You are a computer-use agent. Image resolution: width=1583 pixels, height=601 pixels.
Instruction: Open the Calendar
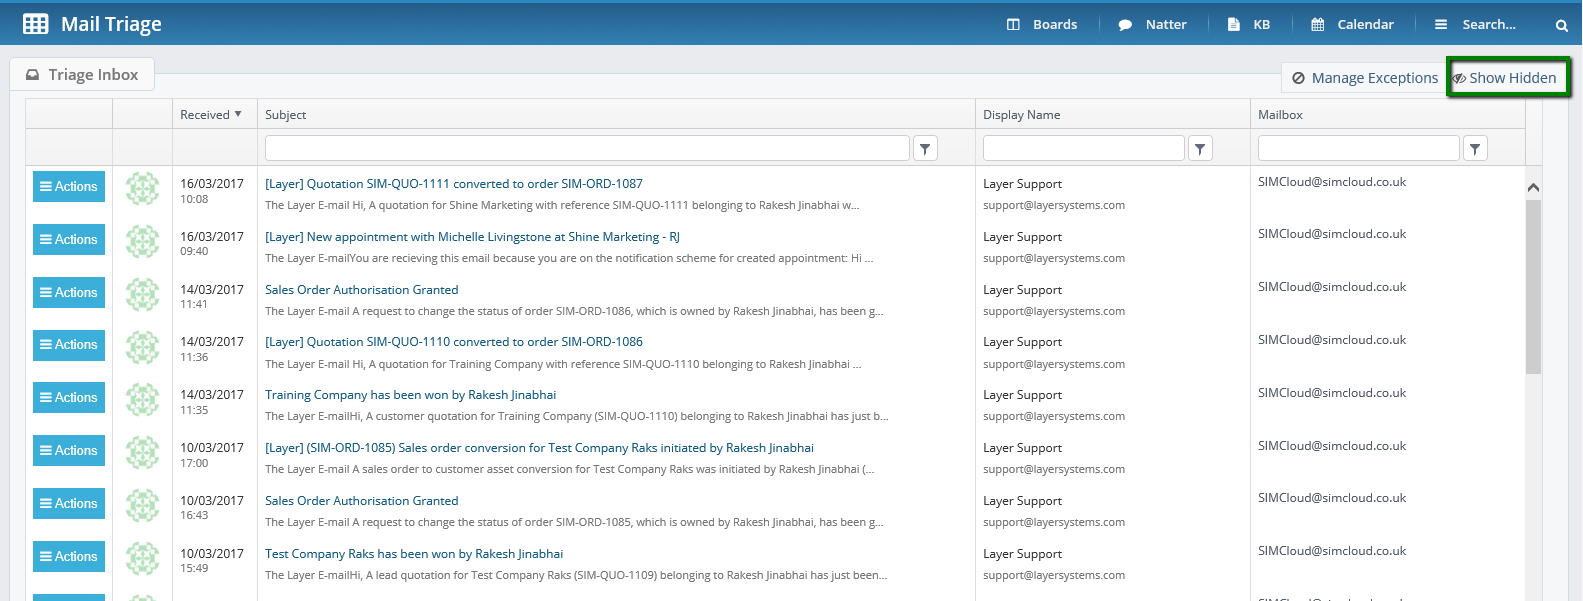coord(1352,24)
